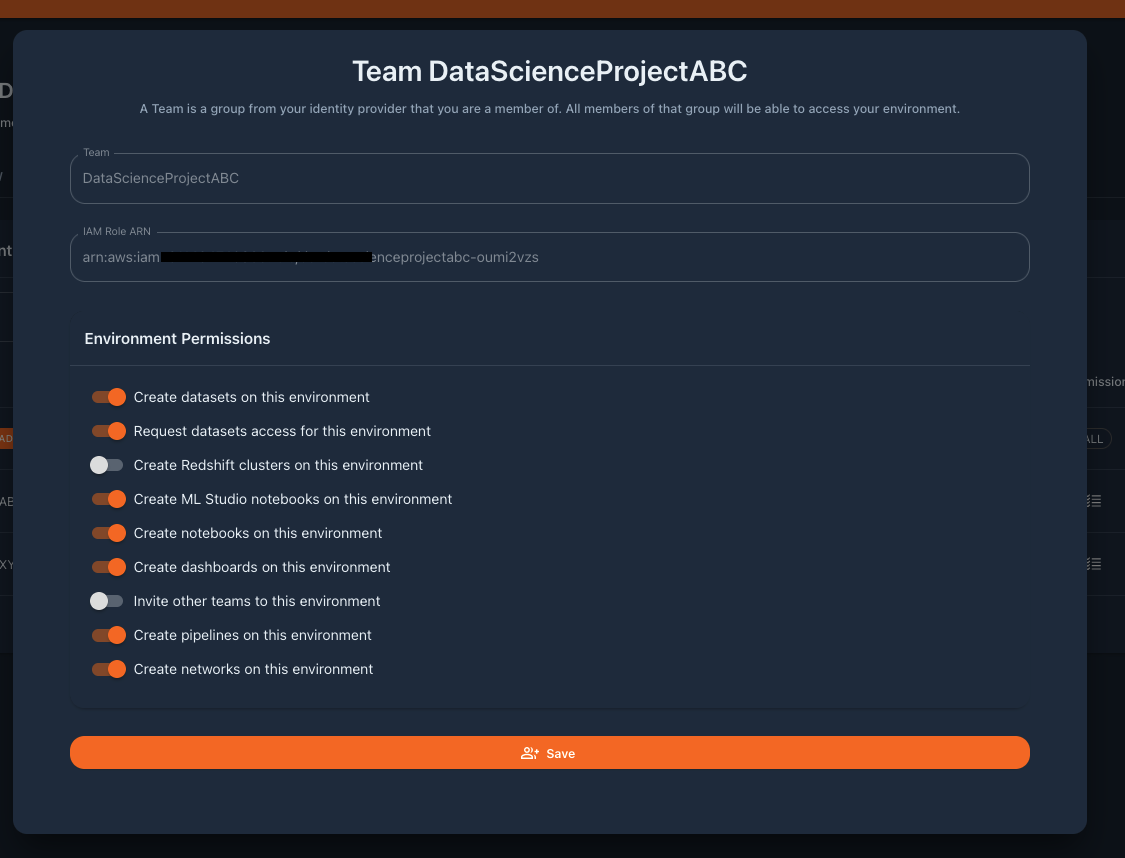Viewport: 1125px width, 858px height.
Task: Click the 'Create pipelines on this environment' label
Action: (x=253, y=635)
